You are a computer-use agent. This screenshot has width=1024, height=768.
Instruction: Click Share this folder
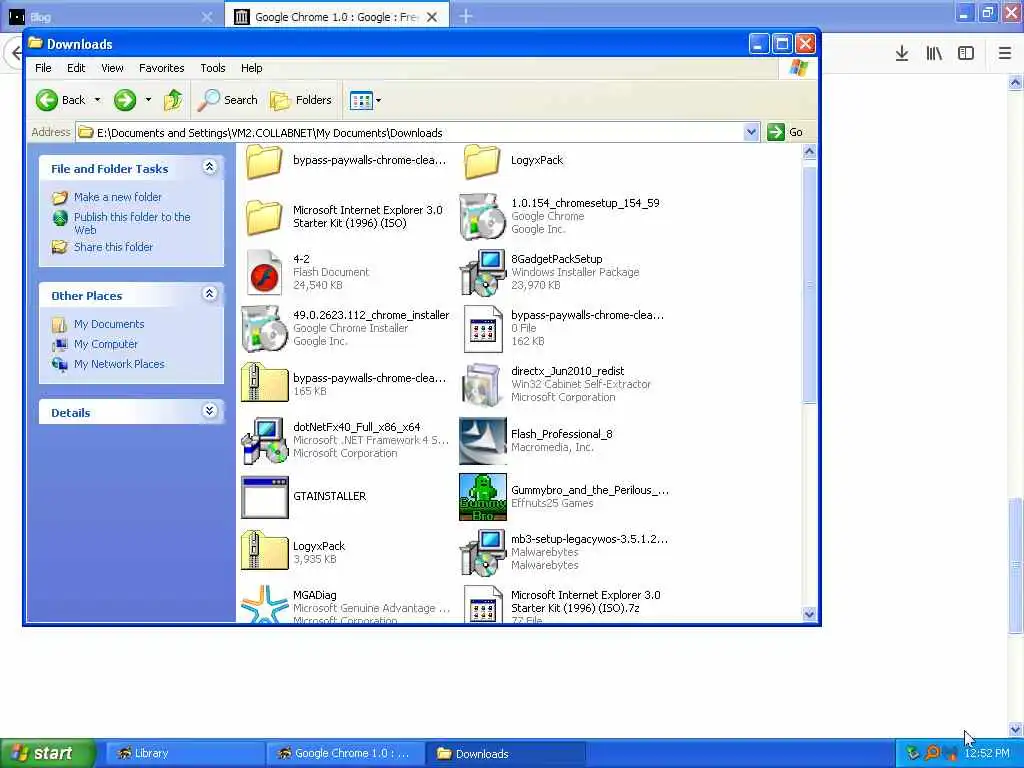point(113,247)
